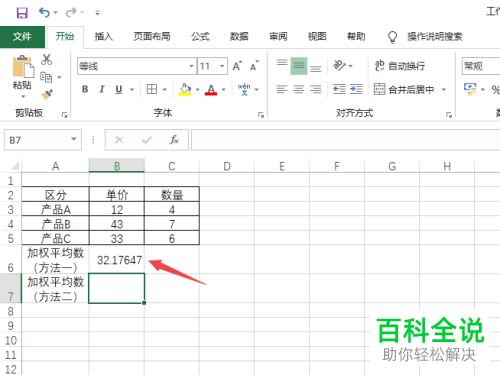Click inside the formula bar input
This screenshot has width=500, height=375.
point(345,140)
